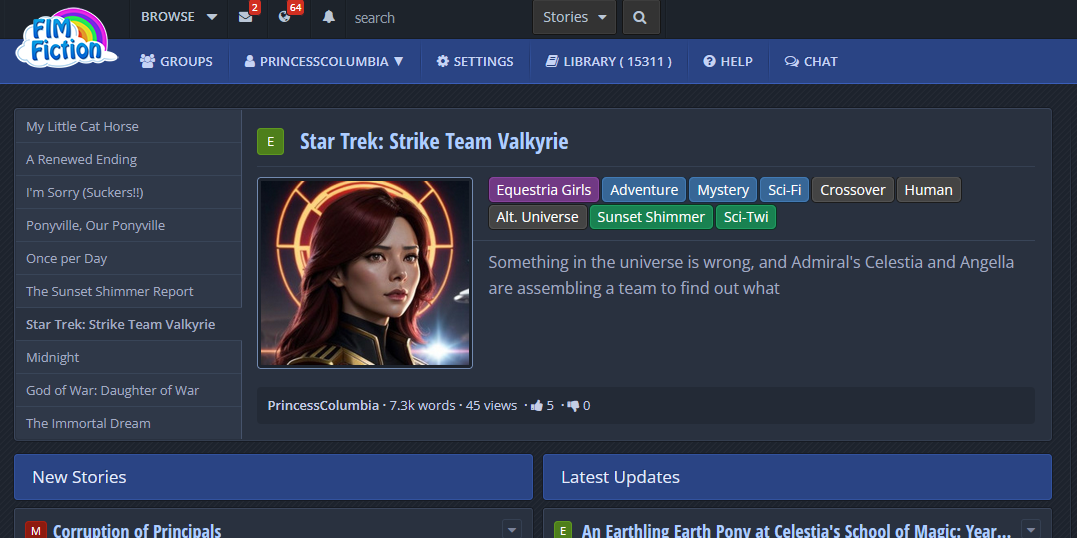Click the Equestria Girls tag
Image resolution: width=1077 pixels, height=538 pixels.
click(543, 190)
